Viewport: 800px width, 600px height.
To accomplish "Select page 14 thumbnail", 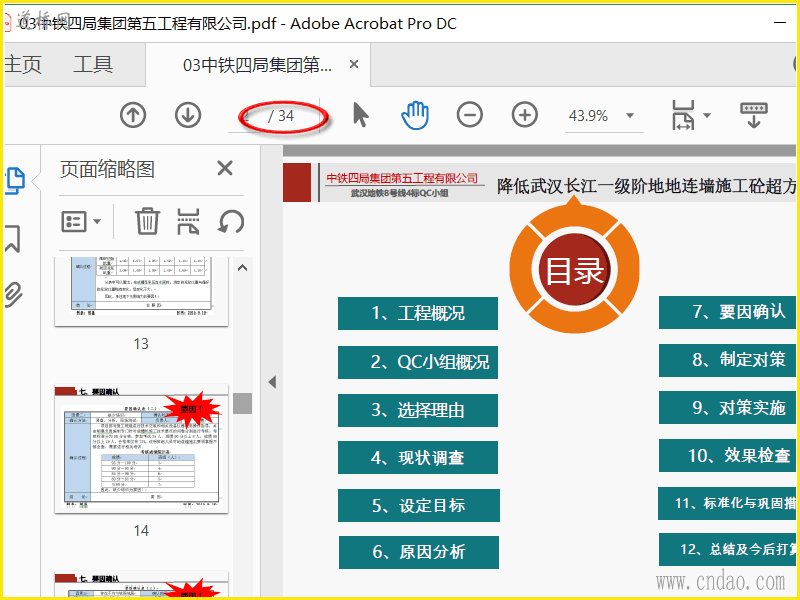I will tap(141, 449).
